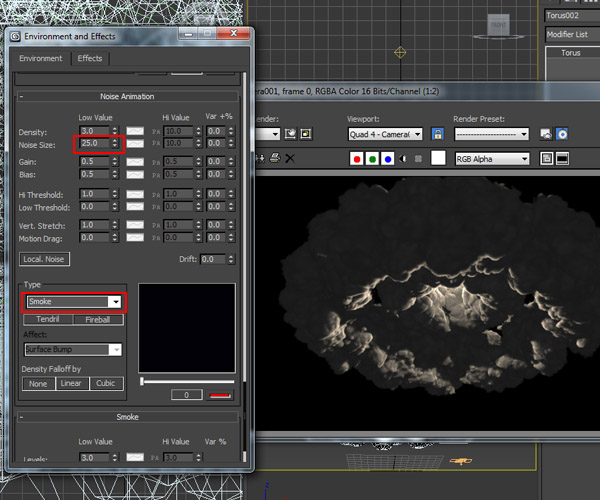This screenshot has width=600, height=500.
Task: Click the print image icon
Action: click(273, 158)
